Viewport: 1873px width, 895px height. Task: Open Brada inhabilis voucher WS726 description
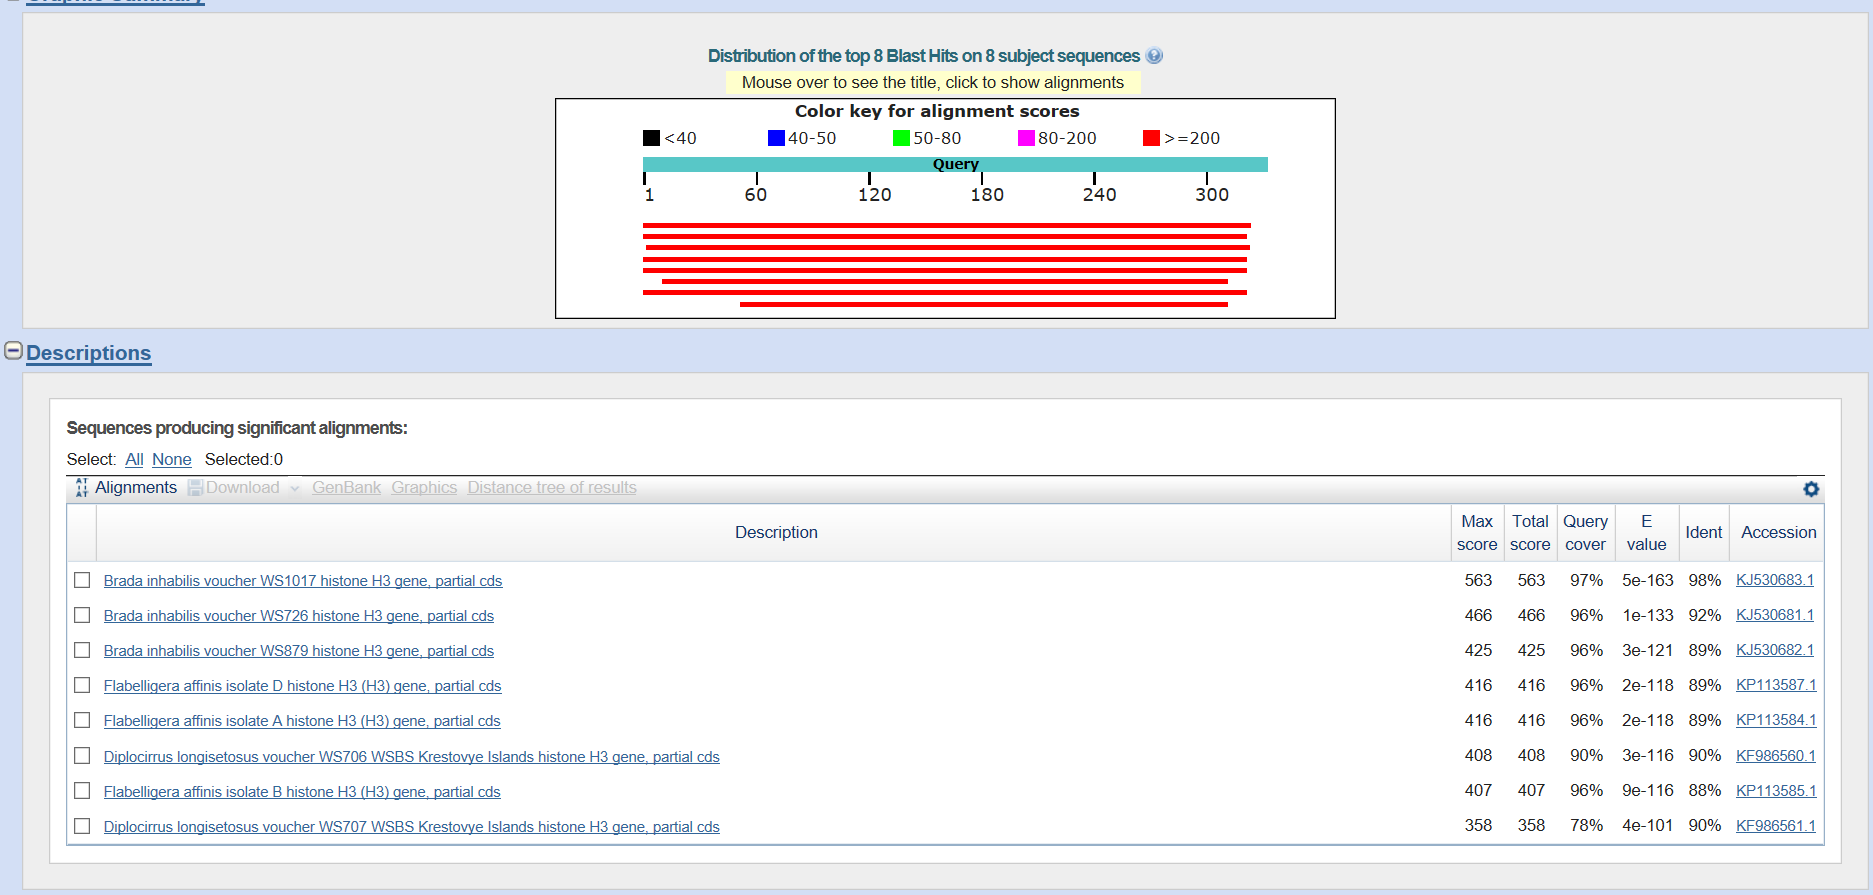click(298, 616)
